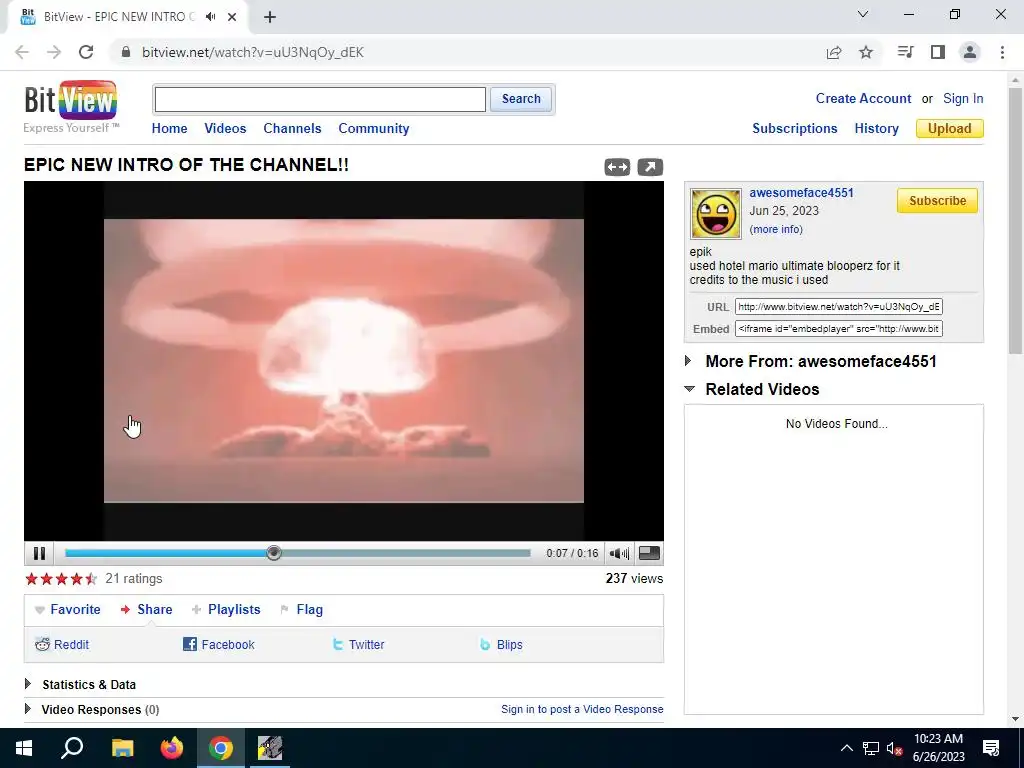Open File Explorer from the taskbar
This screenshot has width=1024, height=768.
point(122,748)
